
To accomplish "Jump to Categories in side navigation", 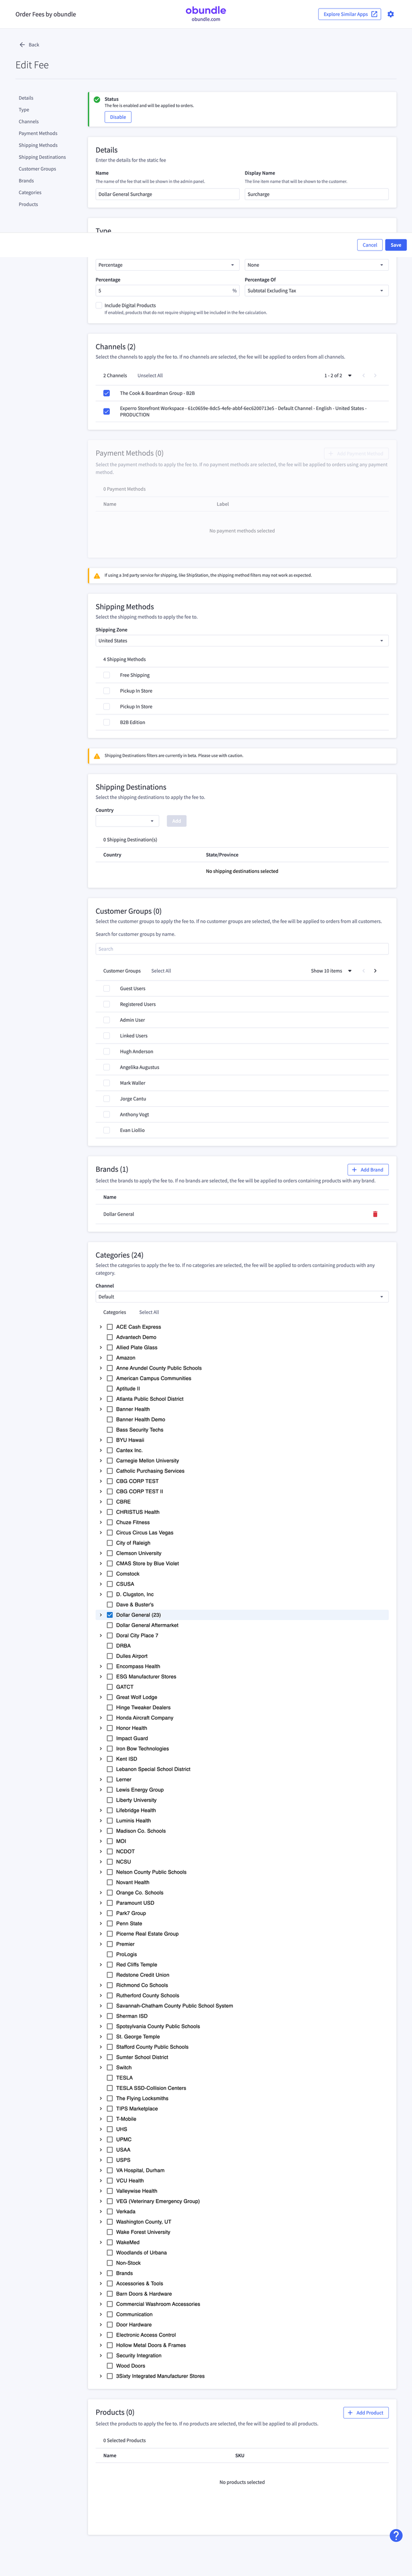I will coord(30,193).
